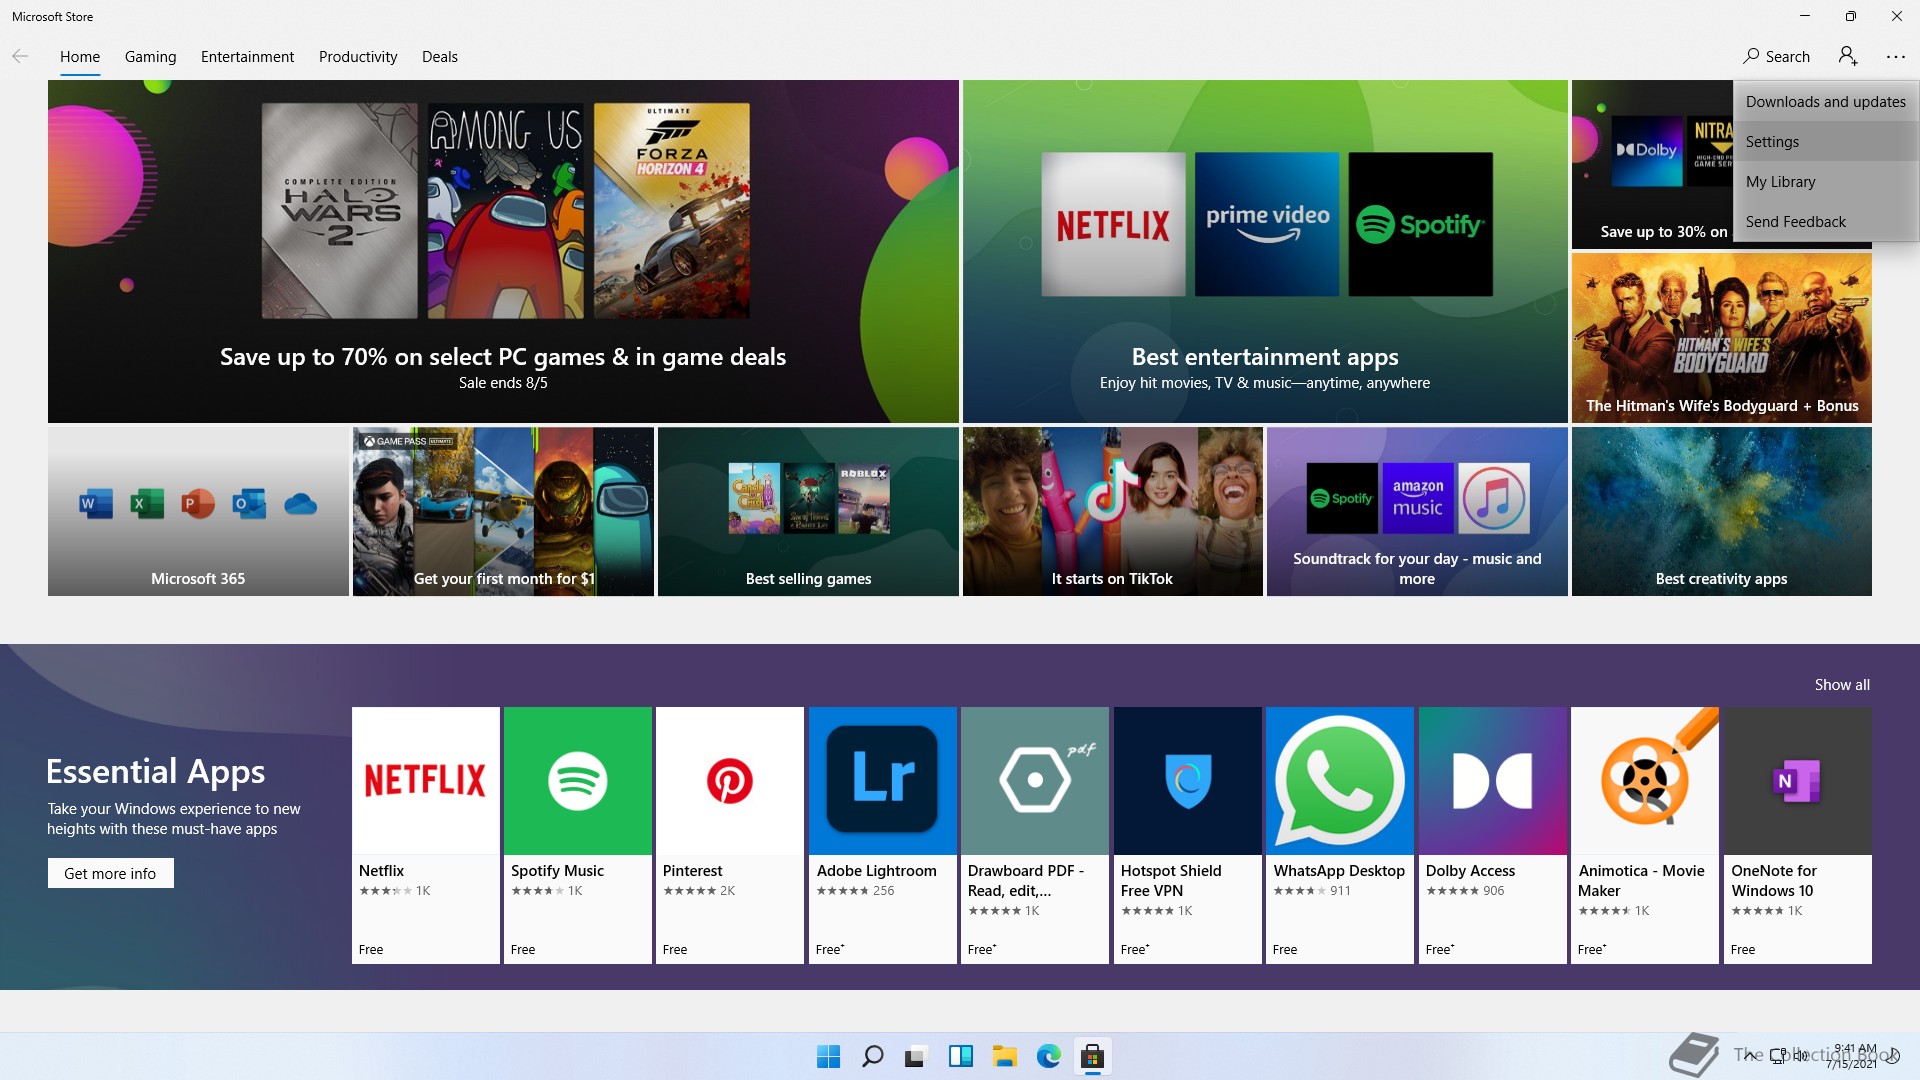Open taskbar Search magnifier
The image size is (1920, 1080).
coord(873,1056)
